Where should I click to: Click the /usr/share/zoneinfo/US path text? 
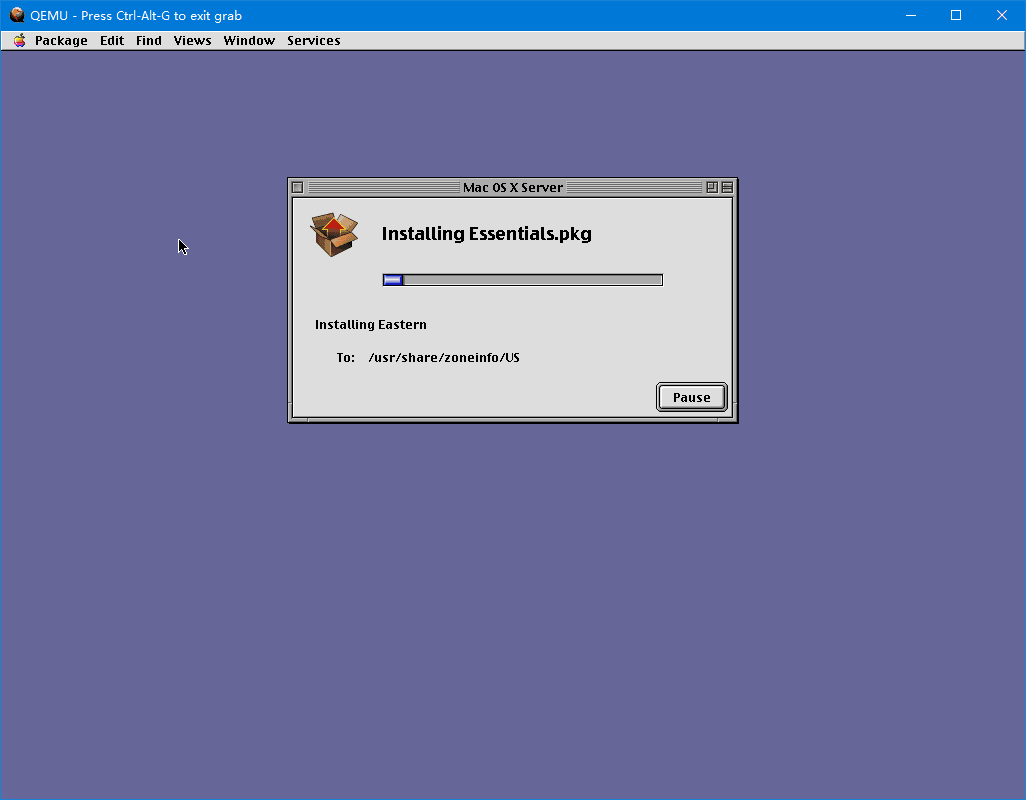(444, 358)
